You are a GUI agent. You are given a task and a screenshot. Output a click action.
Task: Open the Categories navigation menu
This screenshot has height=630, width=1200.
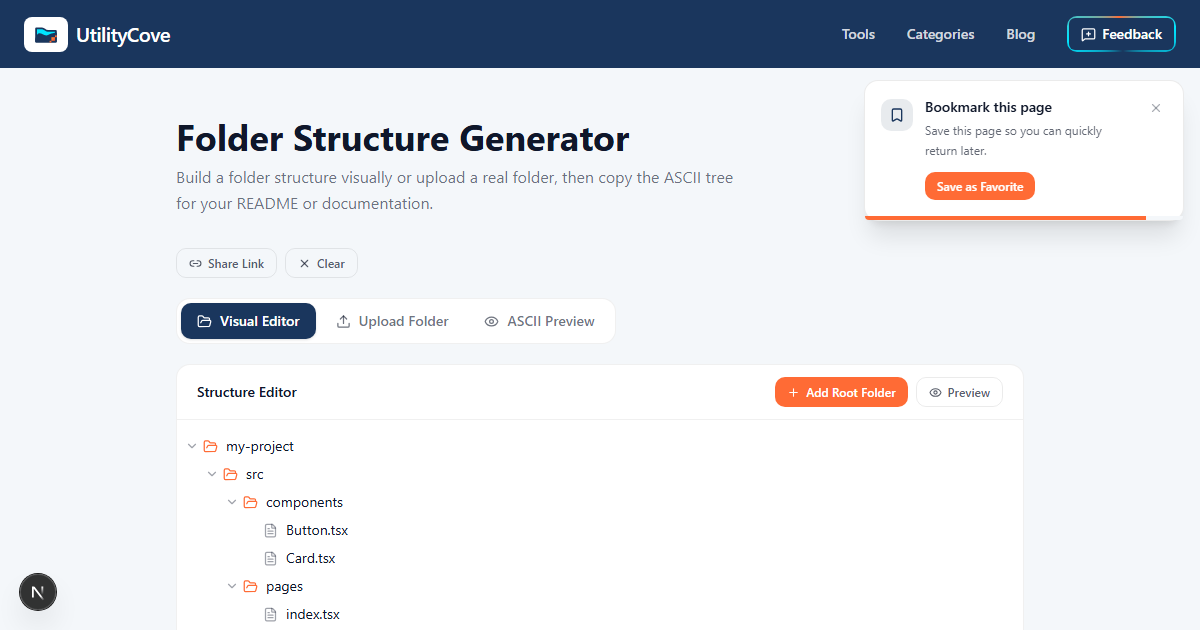[x=940, y=34]
